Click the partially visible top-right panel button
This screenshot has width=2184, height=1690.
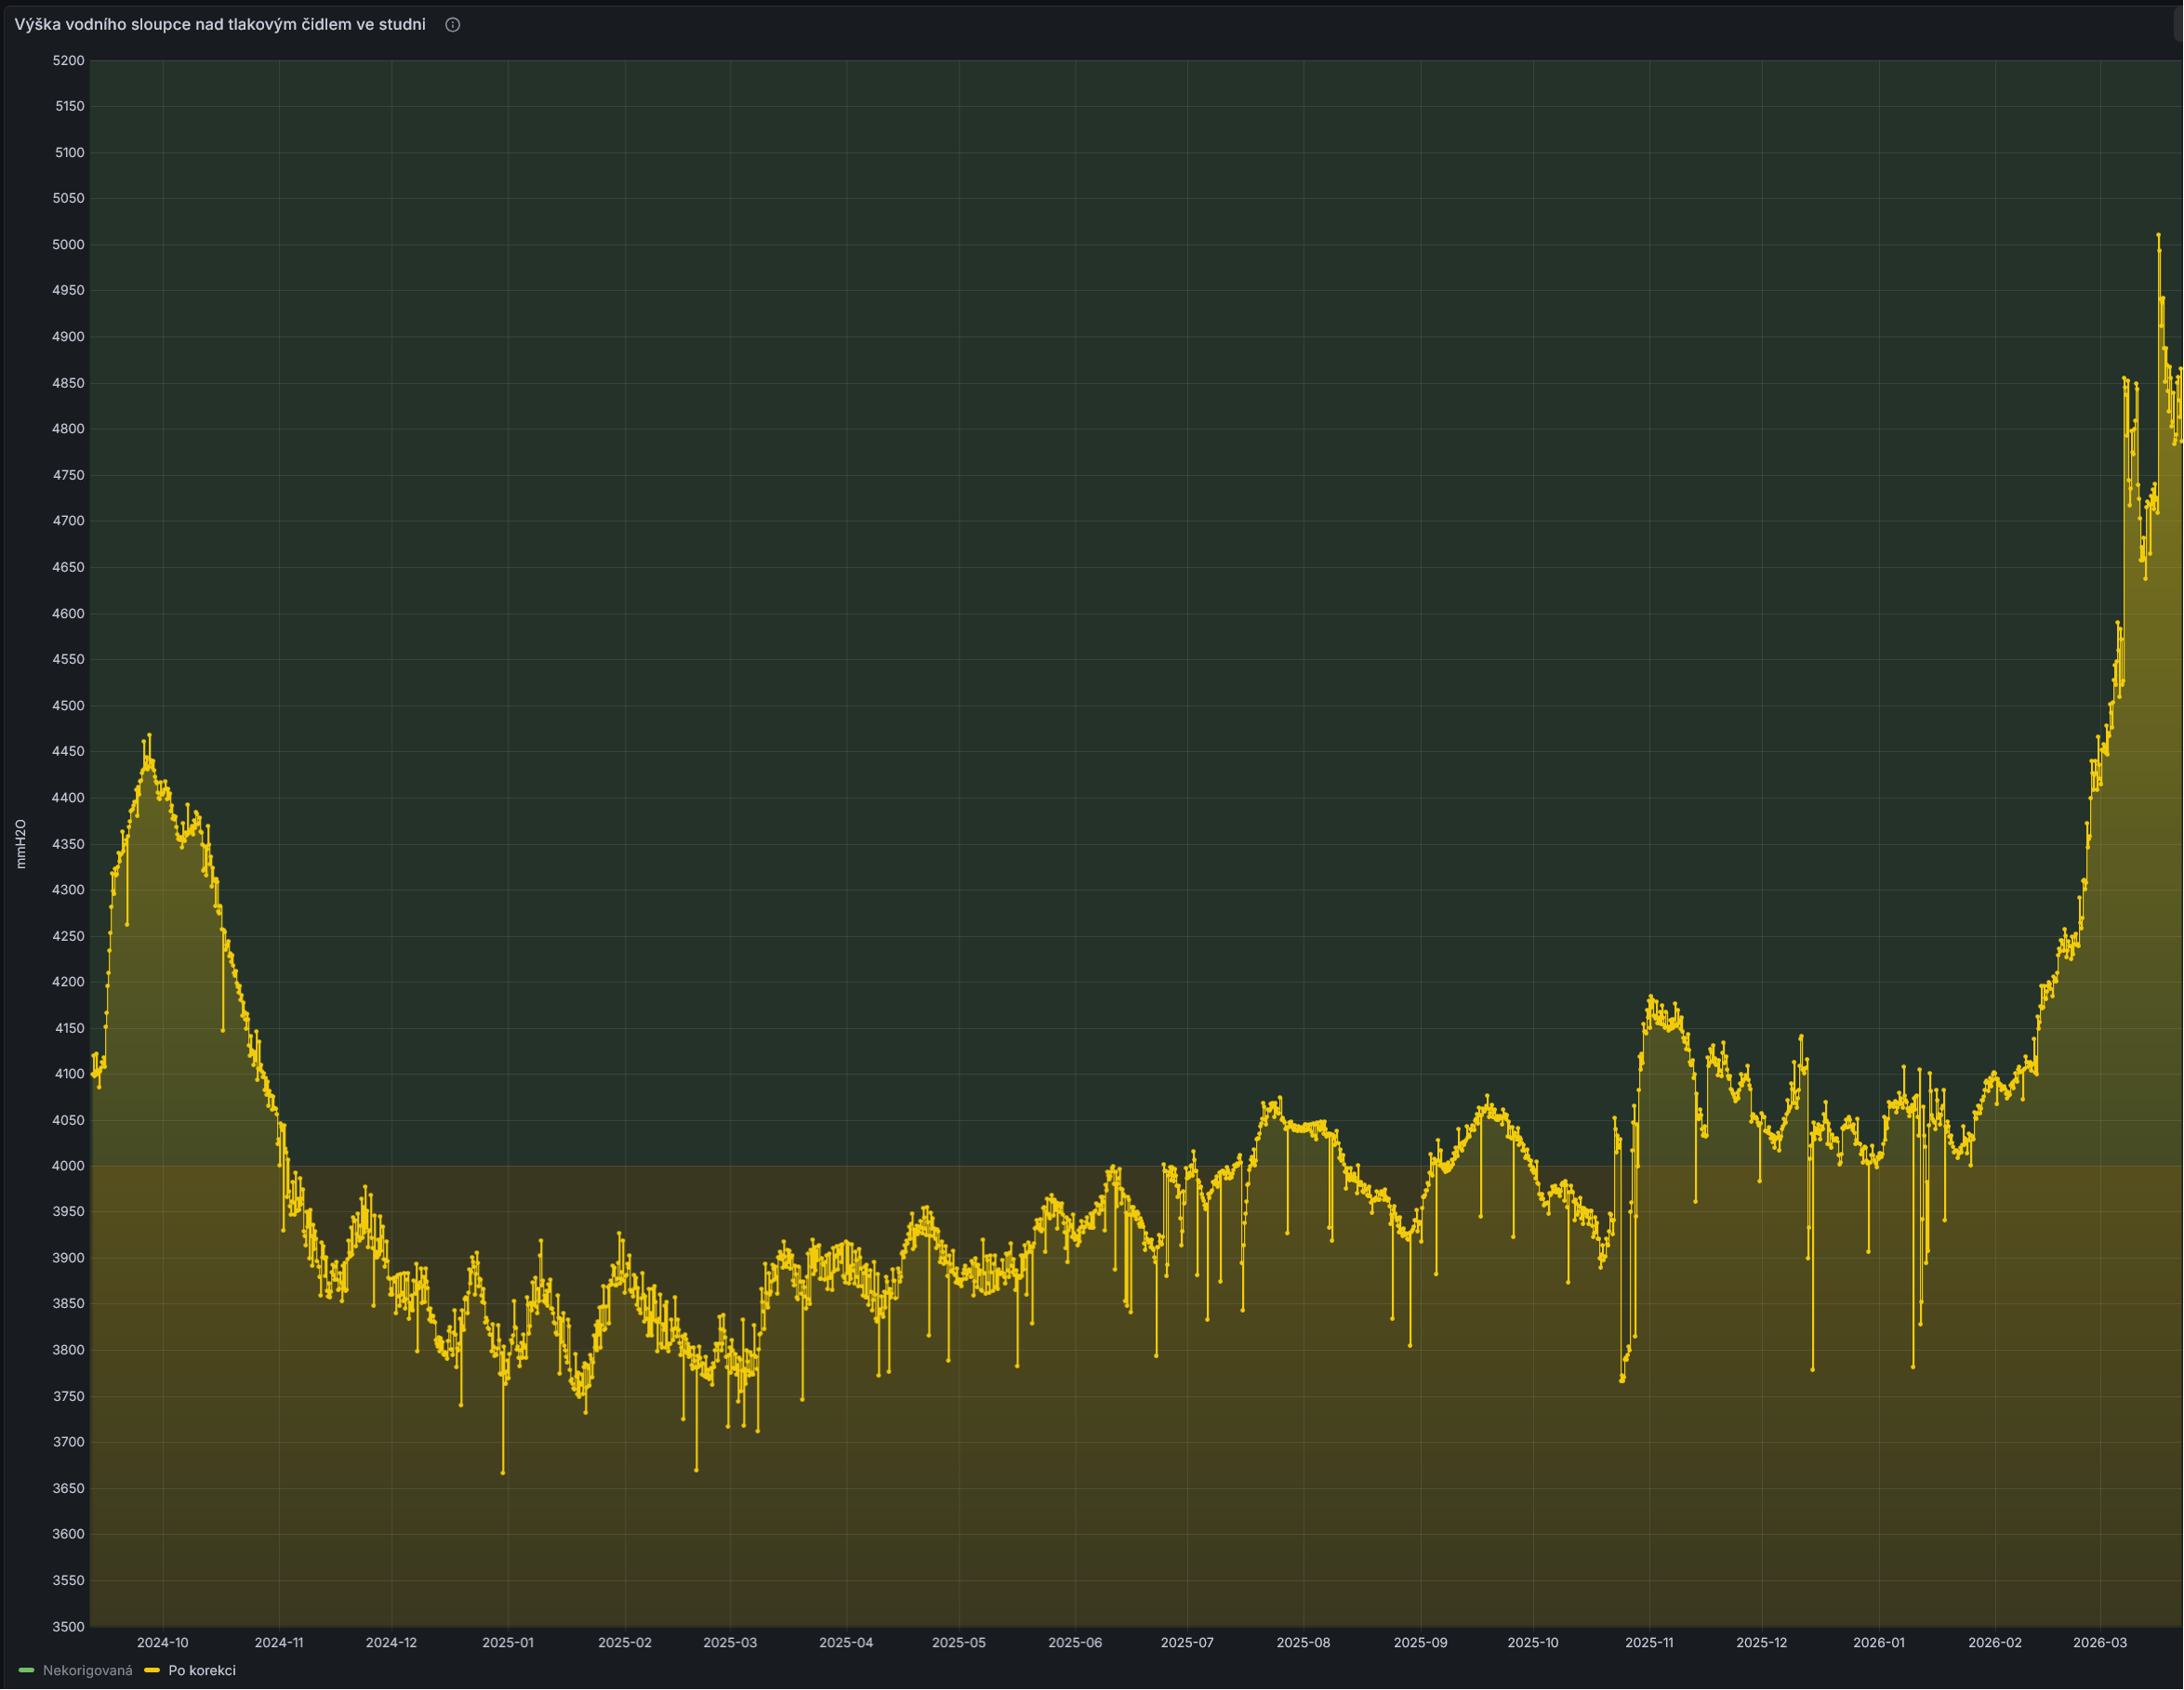click(2179, 25)
